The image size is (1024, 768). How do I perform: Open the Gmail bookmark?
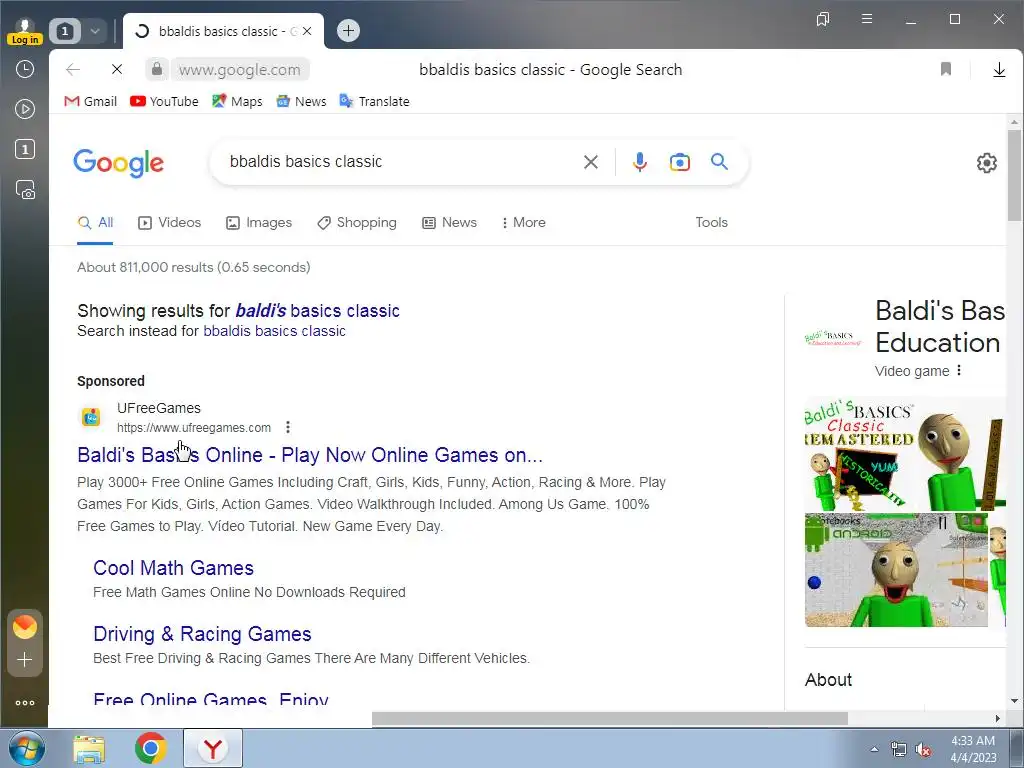(x=91, y=101)
